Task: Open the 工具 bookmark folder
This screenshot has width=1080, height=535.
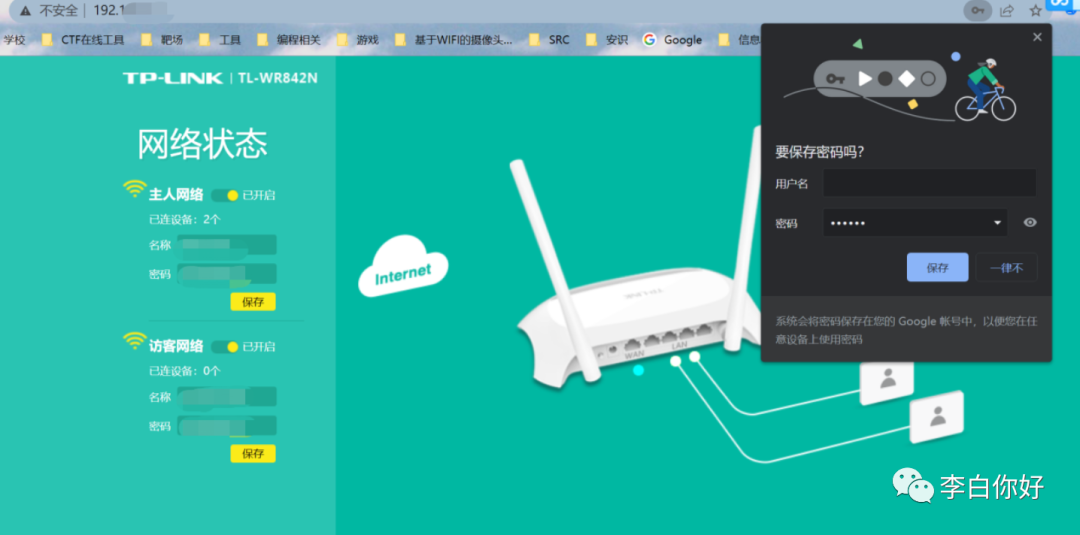Action: click(x=220, y=40)
